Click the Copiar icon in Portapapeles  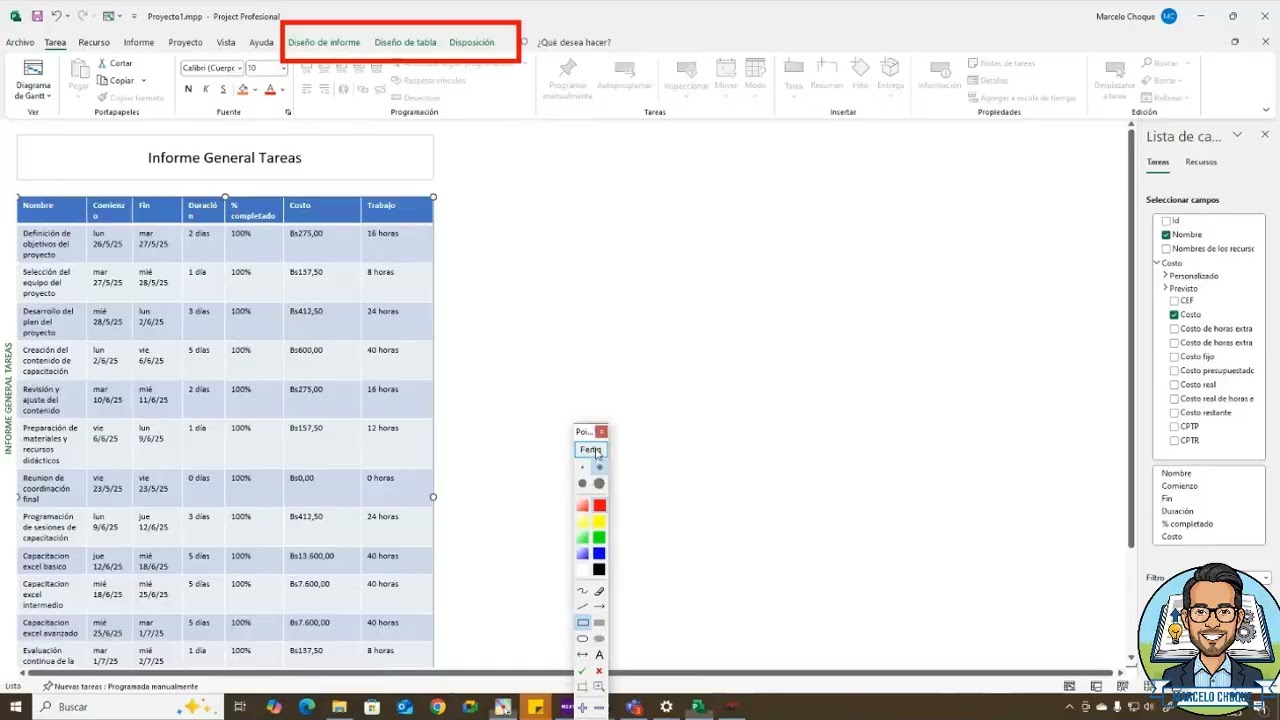click(x=102, y=80)
